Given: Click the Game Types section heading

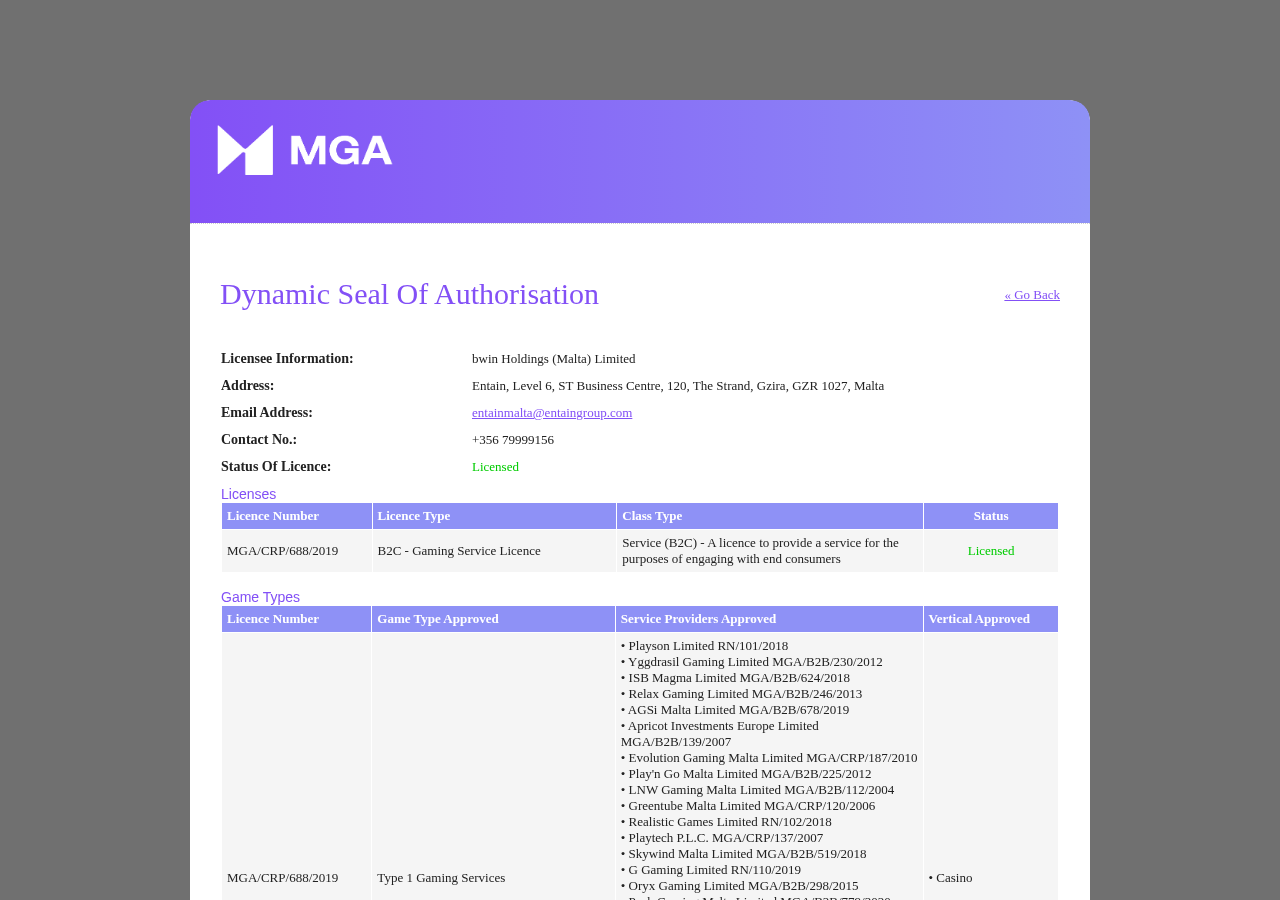Looking at the screenshot, I should pyautogui.click(x=260, y=597).
